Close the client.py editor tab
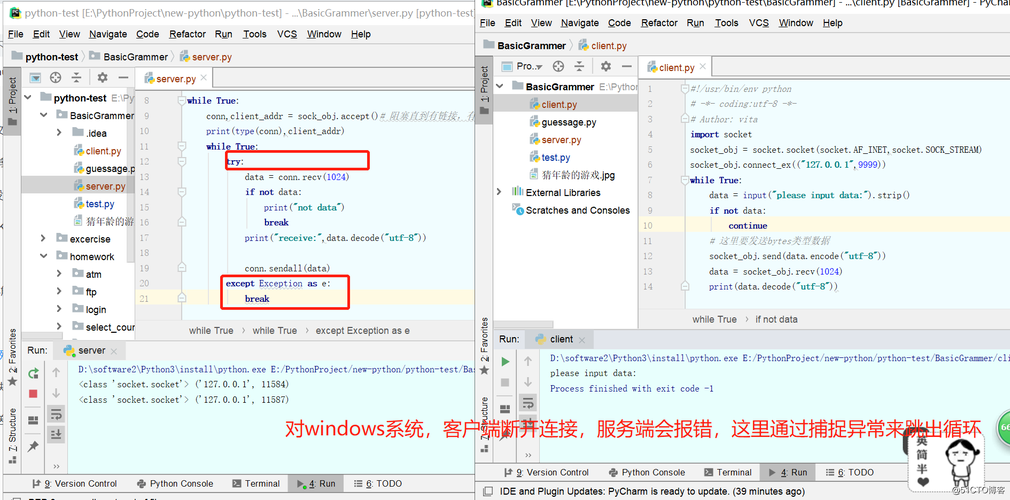This screenshot has height=500, width=1010. 702,67
